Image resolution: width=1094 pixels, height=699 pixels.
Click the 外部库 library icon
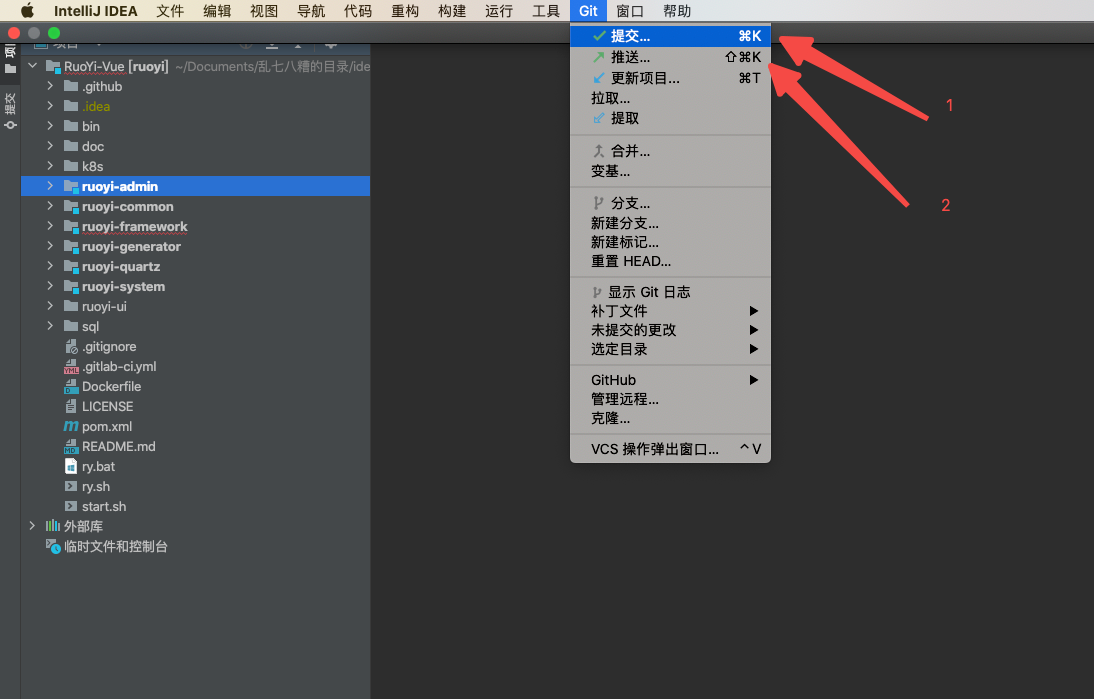(53, 526)
